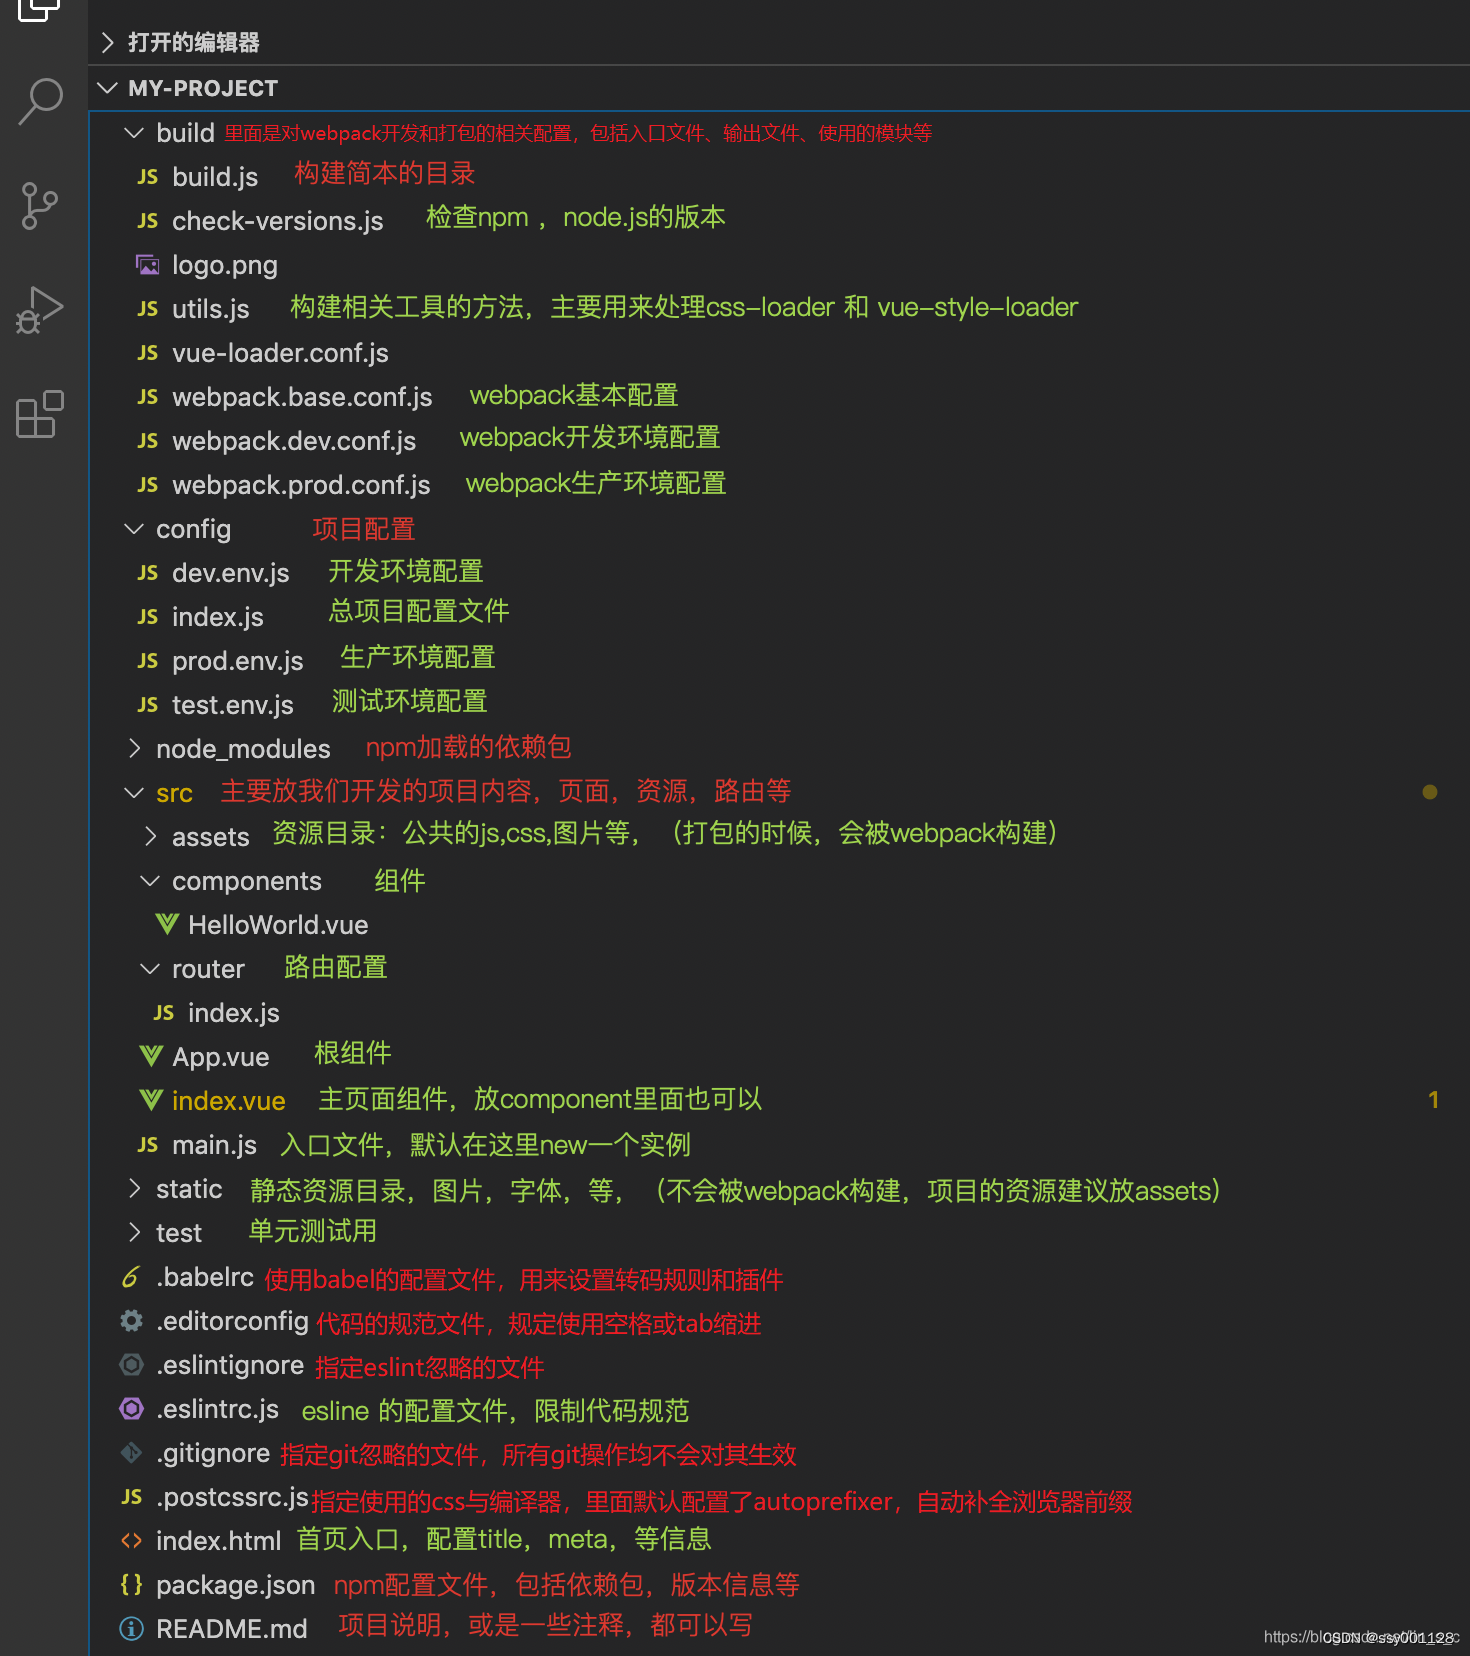
Task: Click the JS icon beside dev.env.js
Action: [x=148, y=573]
